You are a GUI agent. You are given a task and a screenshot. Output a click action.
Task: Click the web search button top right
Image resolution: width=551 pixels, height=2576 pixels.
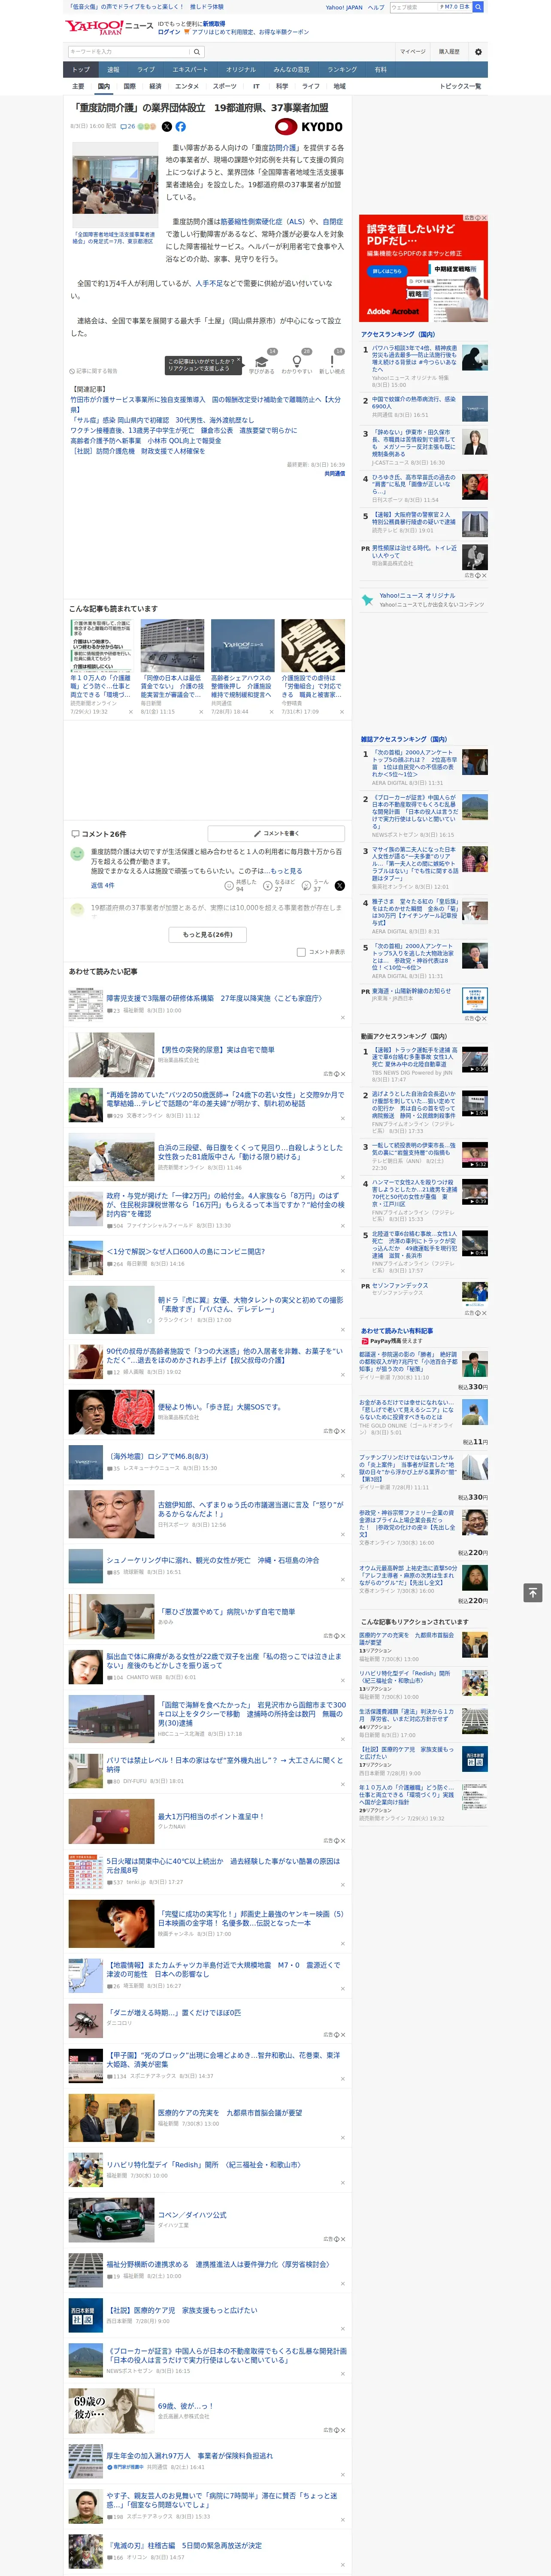click(478, 7)
